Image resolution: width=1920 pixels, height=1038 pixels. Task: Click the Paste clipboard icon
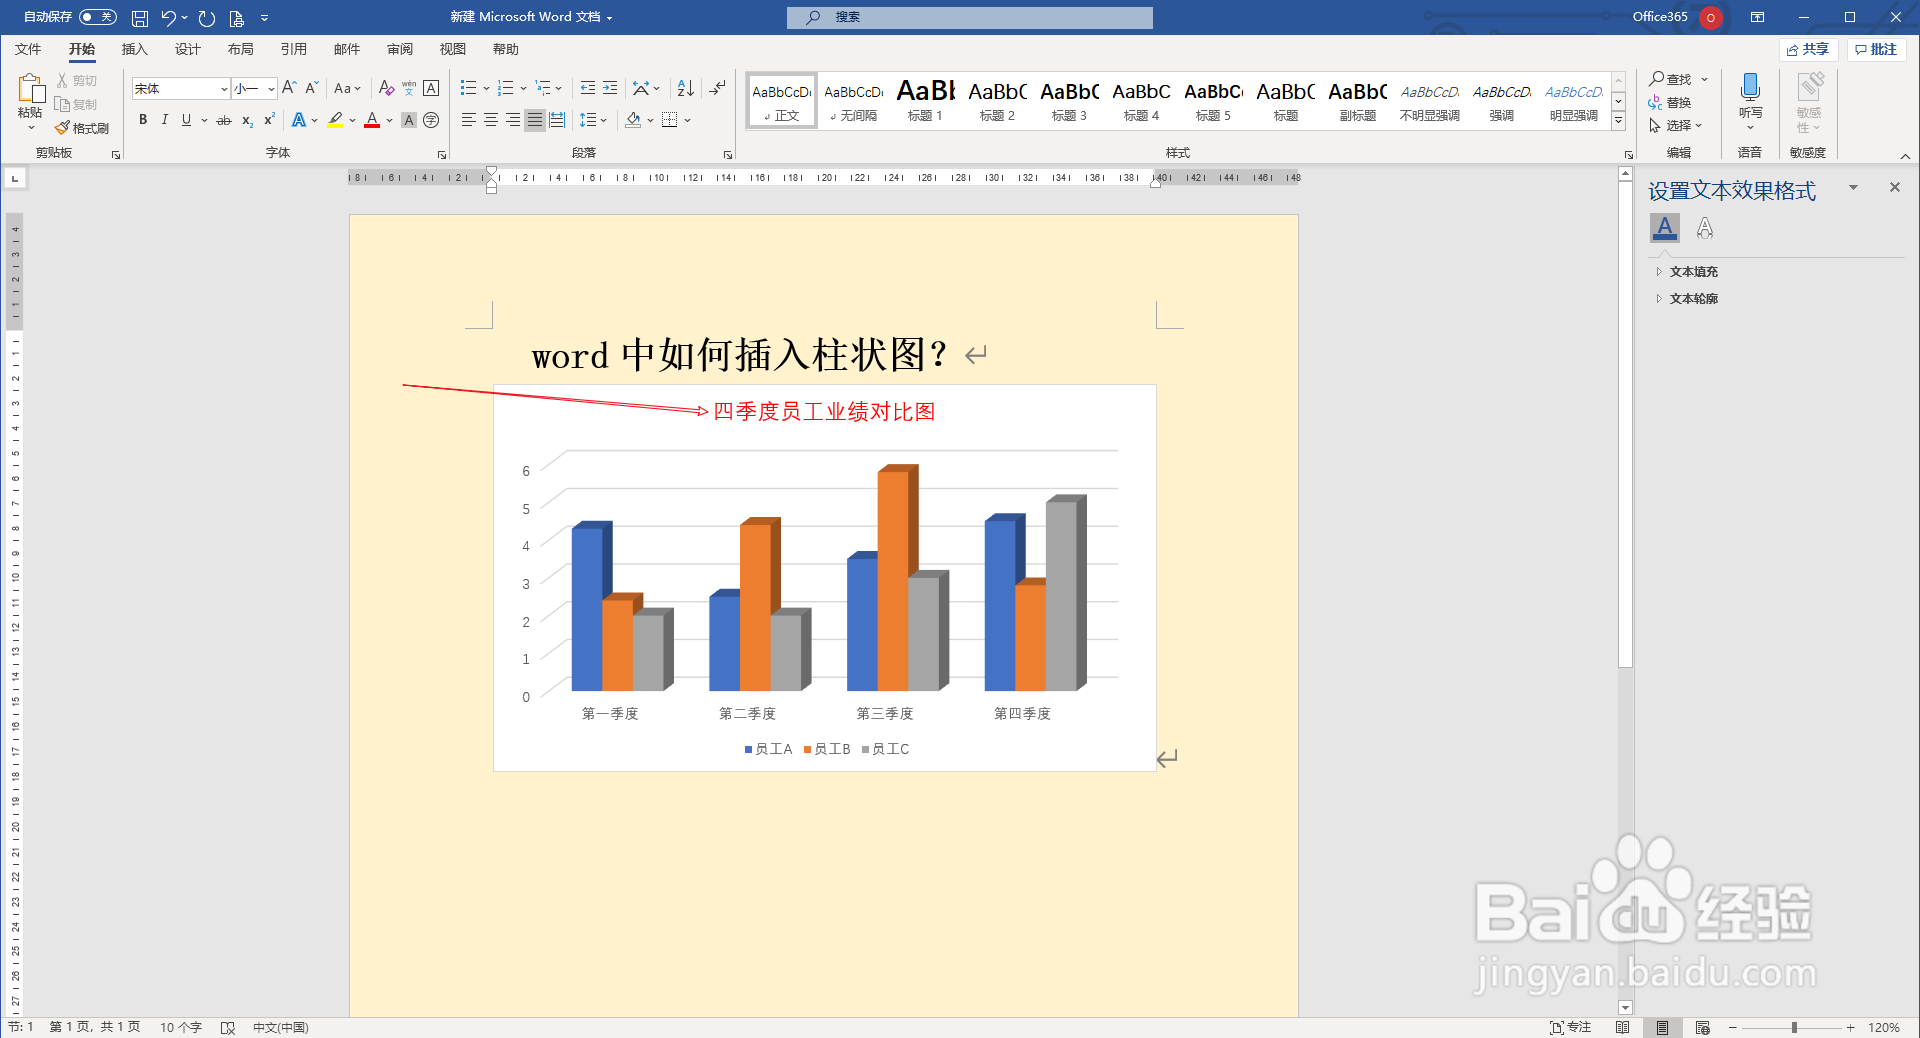[x=30, y=89]
